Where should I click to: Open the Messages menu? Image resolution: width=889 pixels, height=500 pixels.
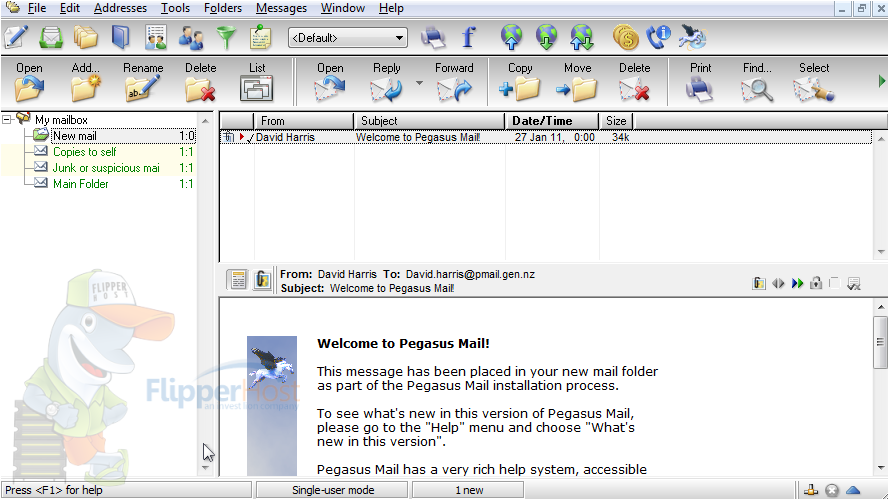281,8
